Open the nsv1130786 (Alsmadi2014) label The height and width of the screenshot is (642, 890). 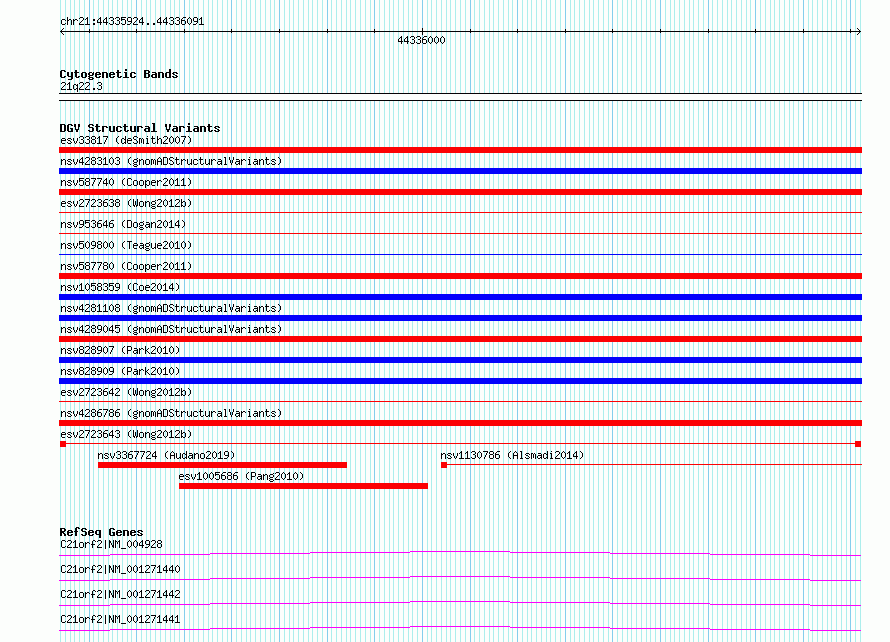click(512, 455)
